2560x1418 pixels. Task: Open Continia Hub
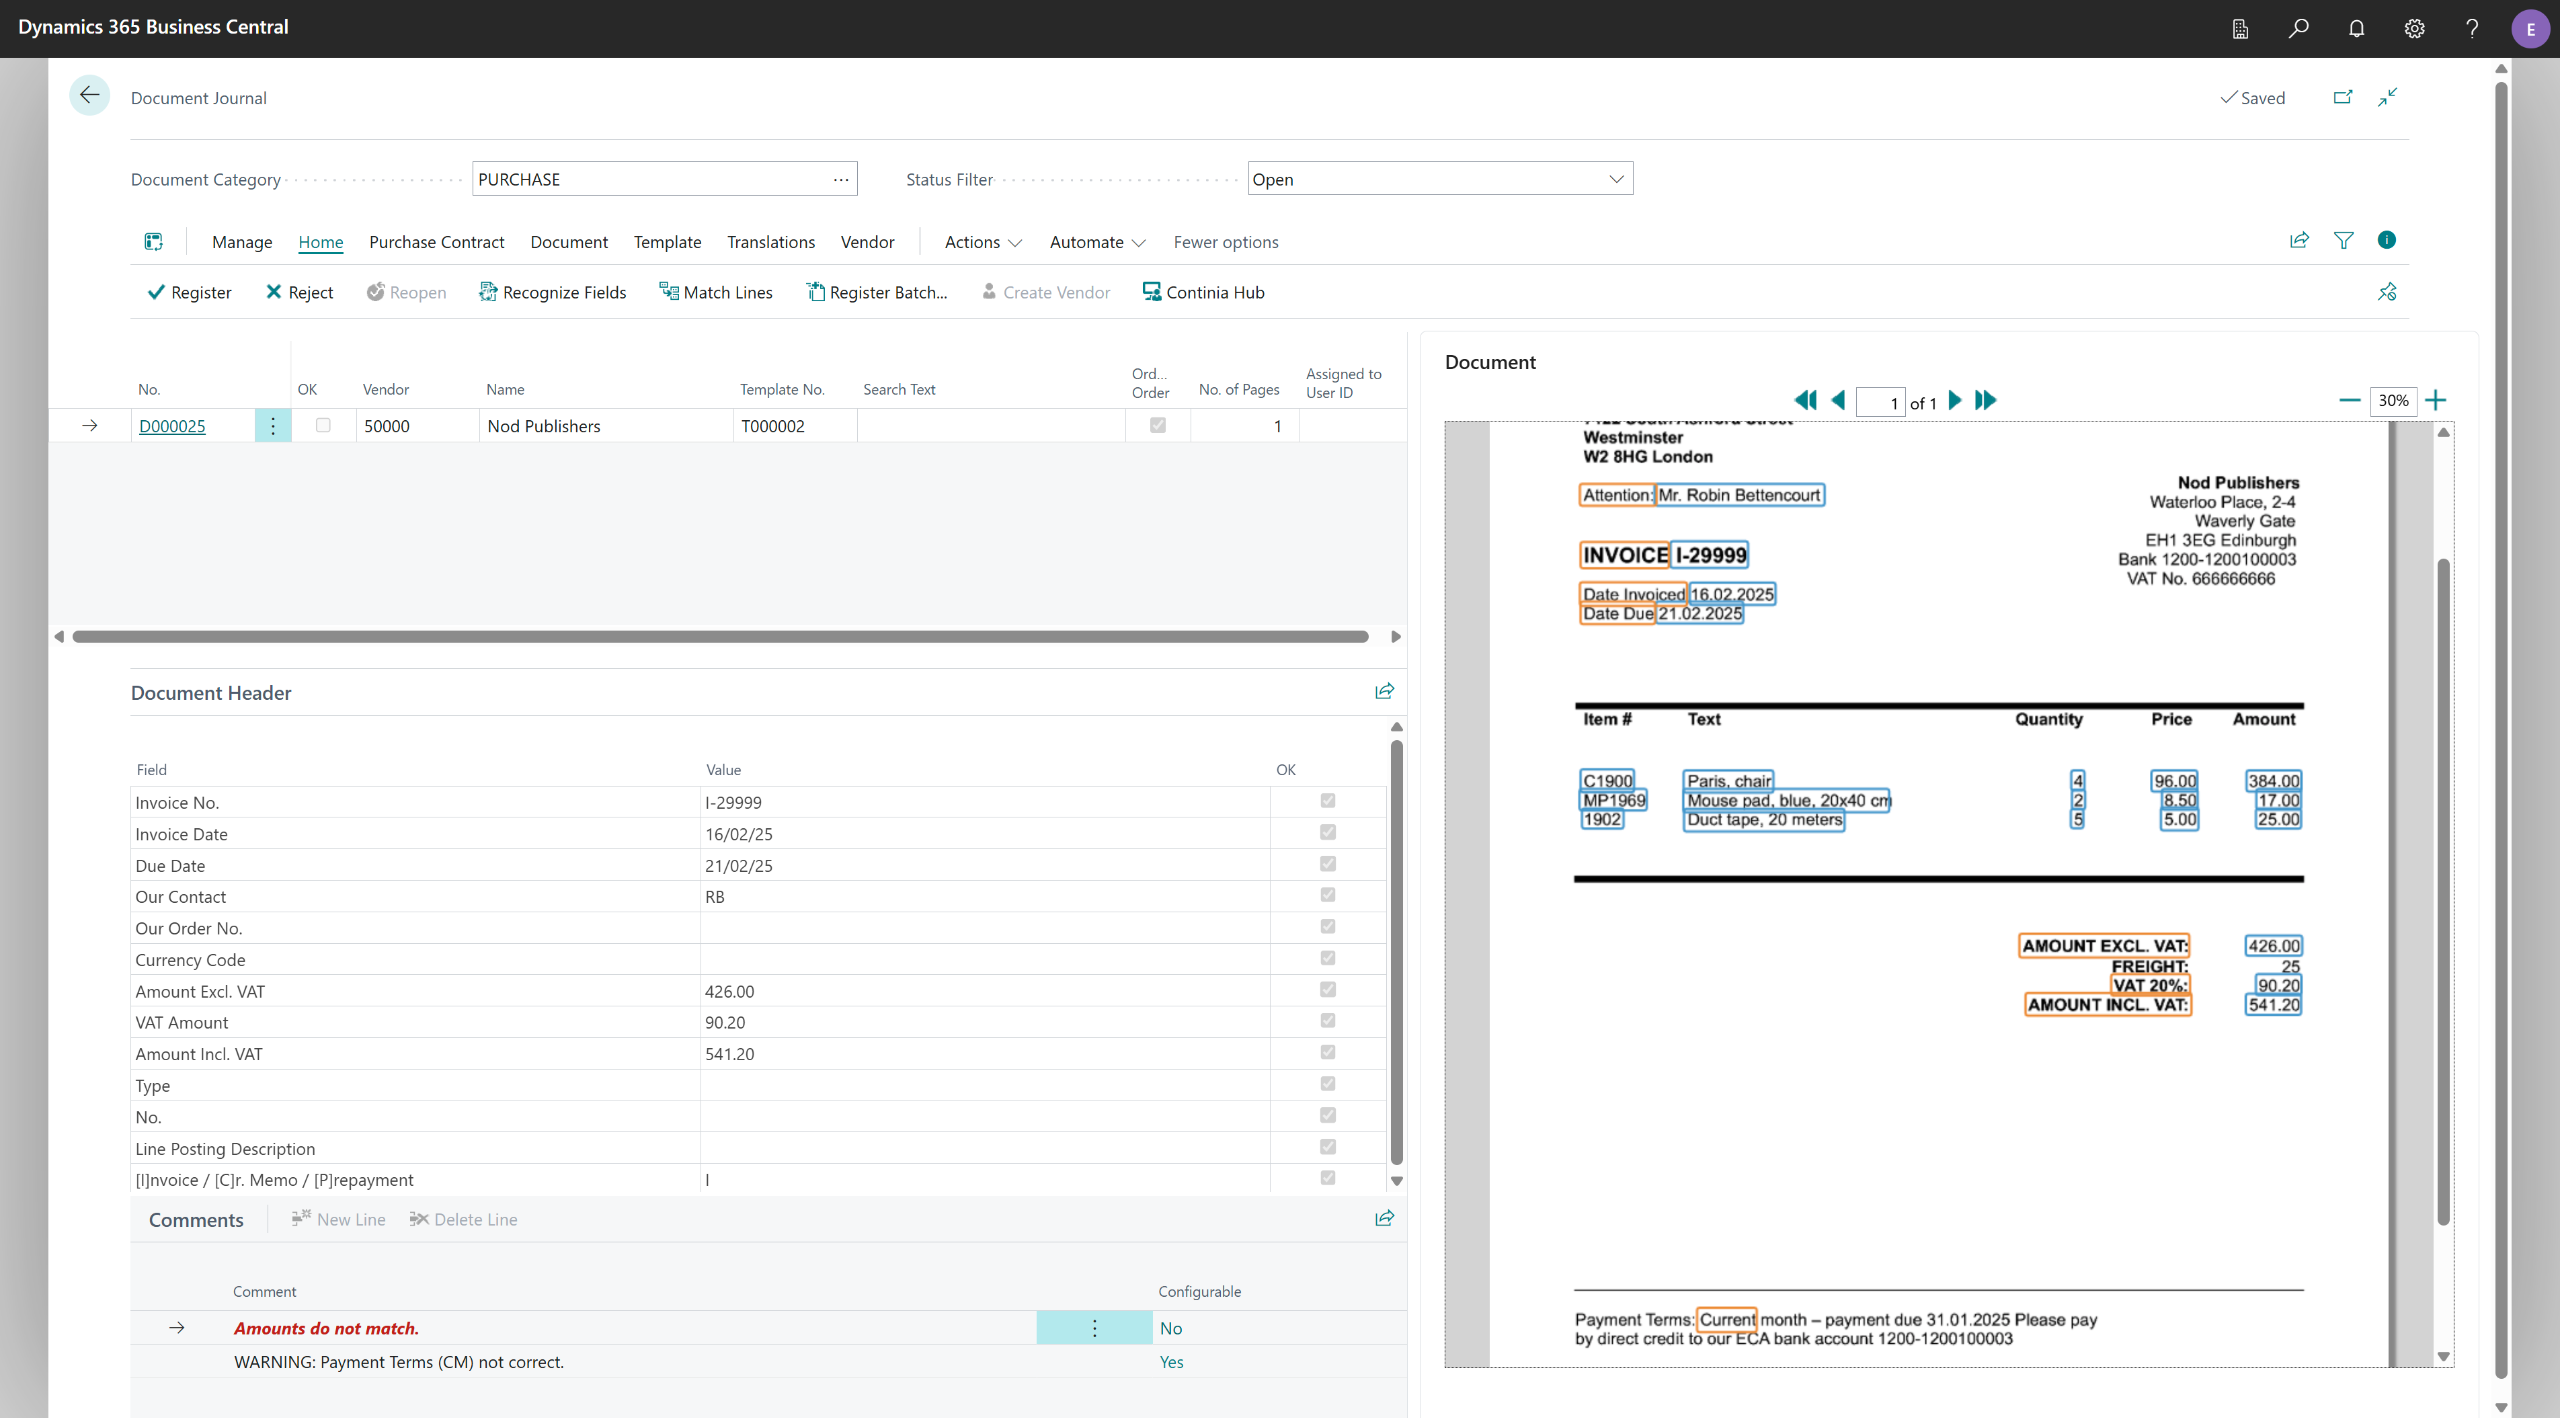coord(1204,292)
